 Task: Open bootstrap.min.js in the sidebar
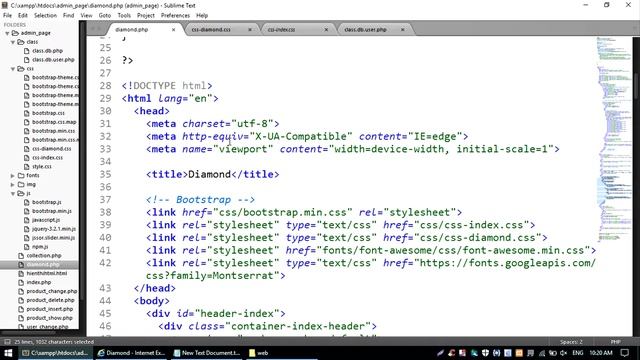(x=52, y=211)
